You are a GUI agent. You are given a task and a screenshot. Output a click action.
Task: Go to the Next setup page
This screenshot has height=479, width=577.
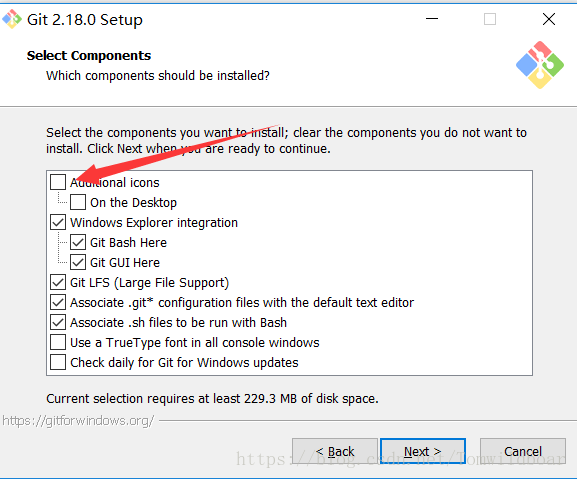[423, 451]
